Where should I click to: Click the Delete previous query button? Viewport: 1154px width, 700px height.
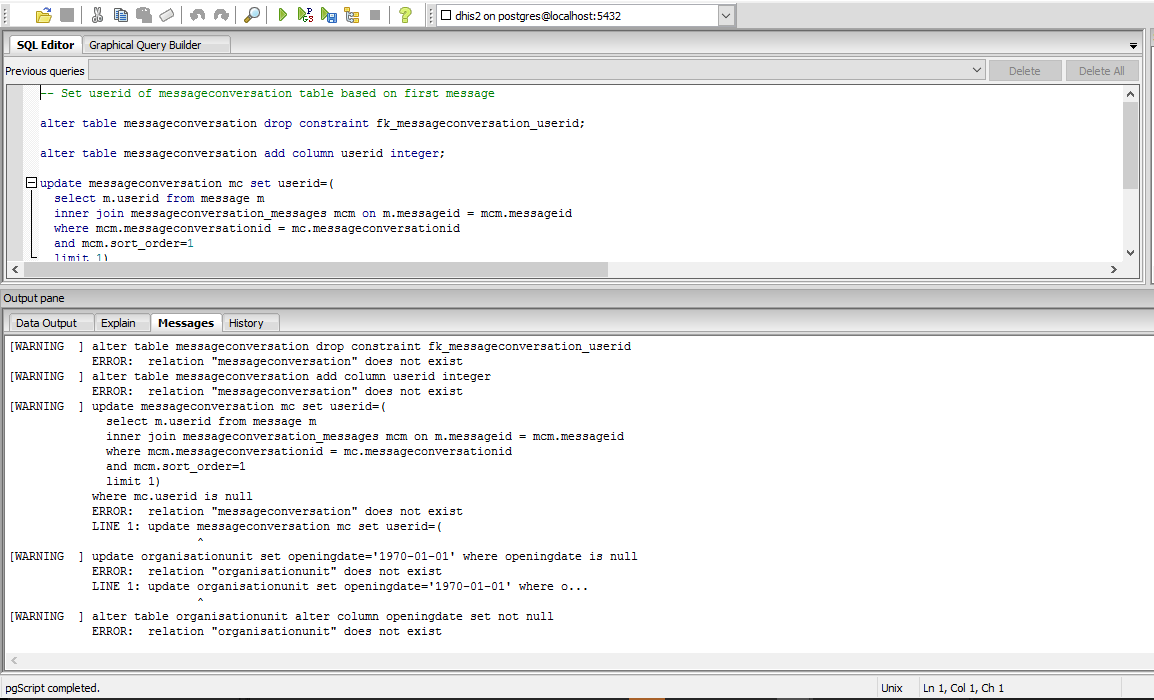(x=1024, y=71)
